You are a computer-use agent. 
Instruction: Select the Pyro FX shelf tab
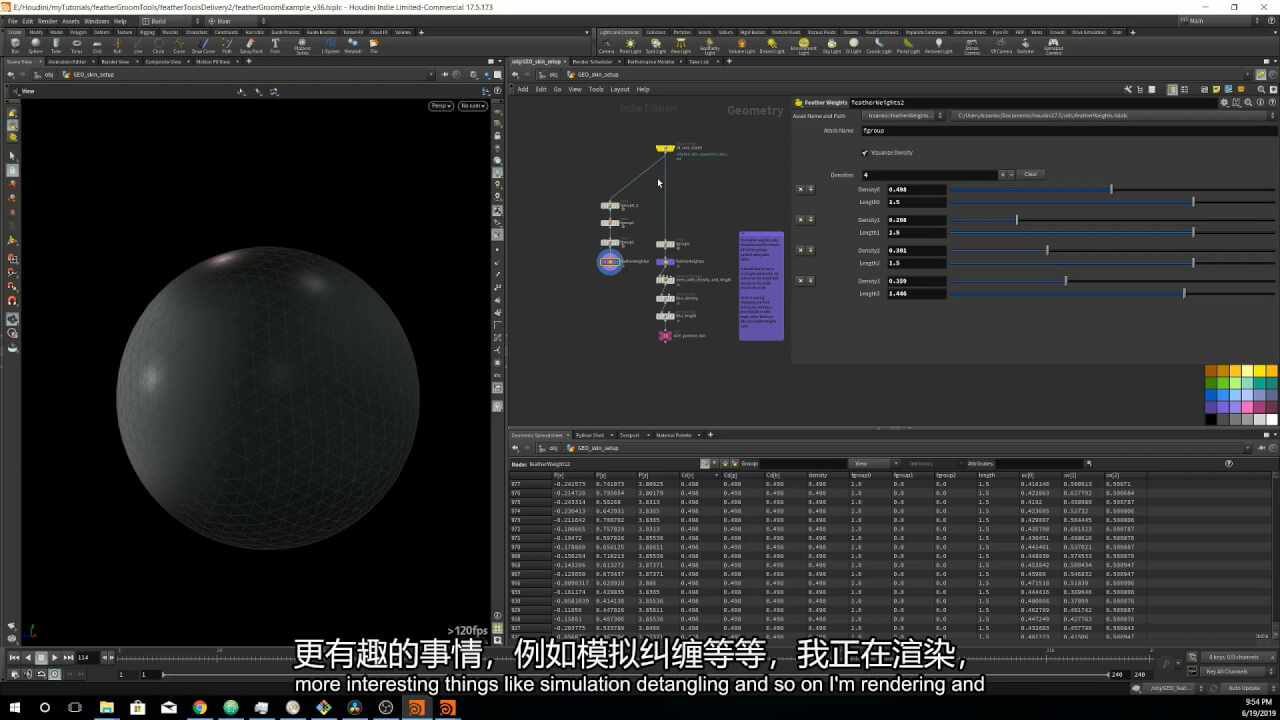(999, 32)
